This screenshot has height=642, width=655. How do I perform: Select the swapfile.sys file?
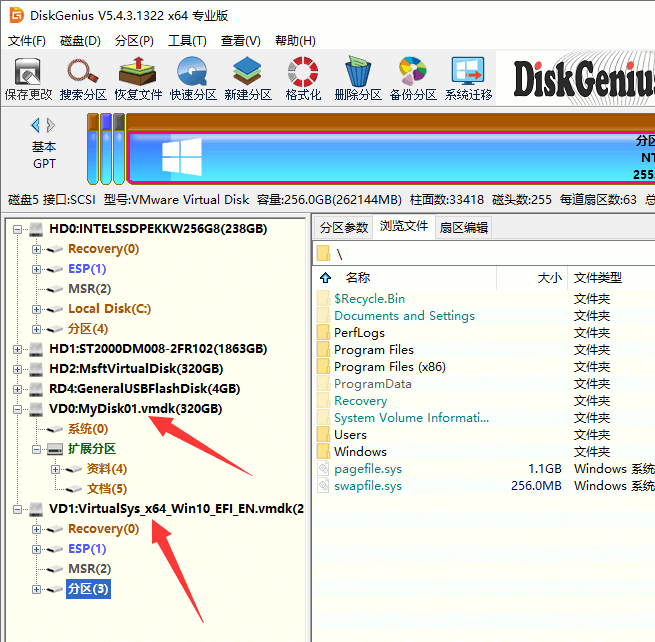pyautogui.click(x=368, y=486)
